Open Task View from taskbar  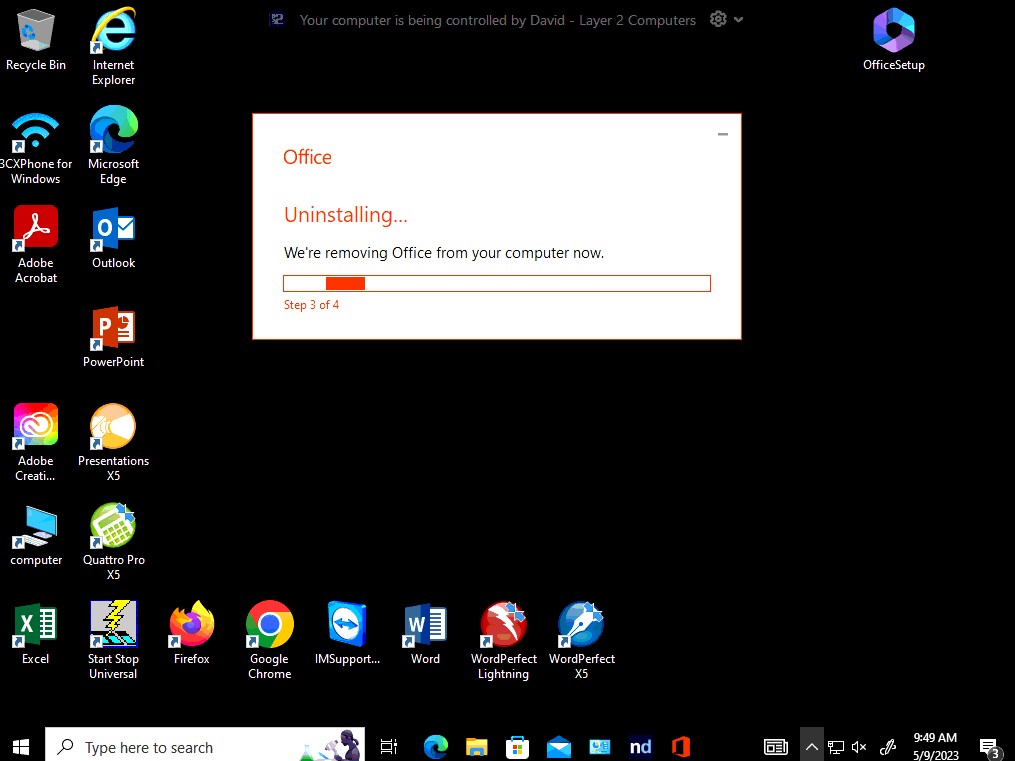pos(388,747)
